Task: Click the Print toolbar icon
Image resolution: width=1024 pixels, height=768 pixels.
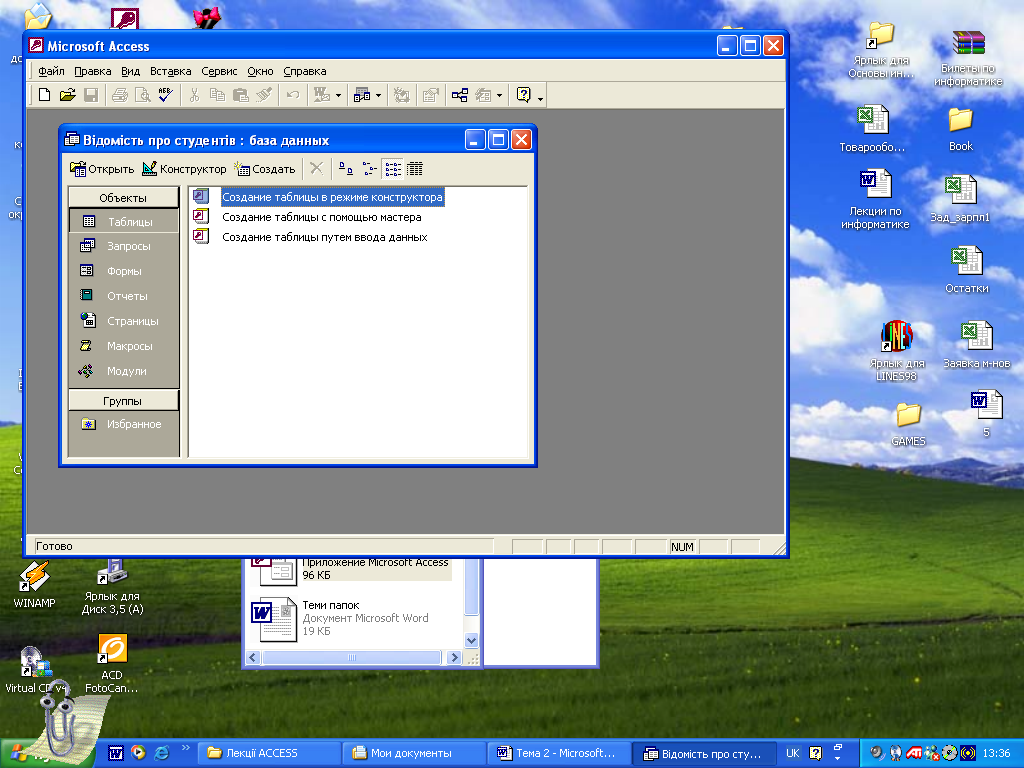Action: pyautogui.click(x=120, y=95)
